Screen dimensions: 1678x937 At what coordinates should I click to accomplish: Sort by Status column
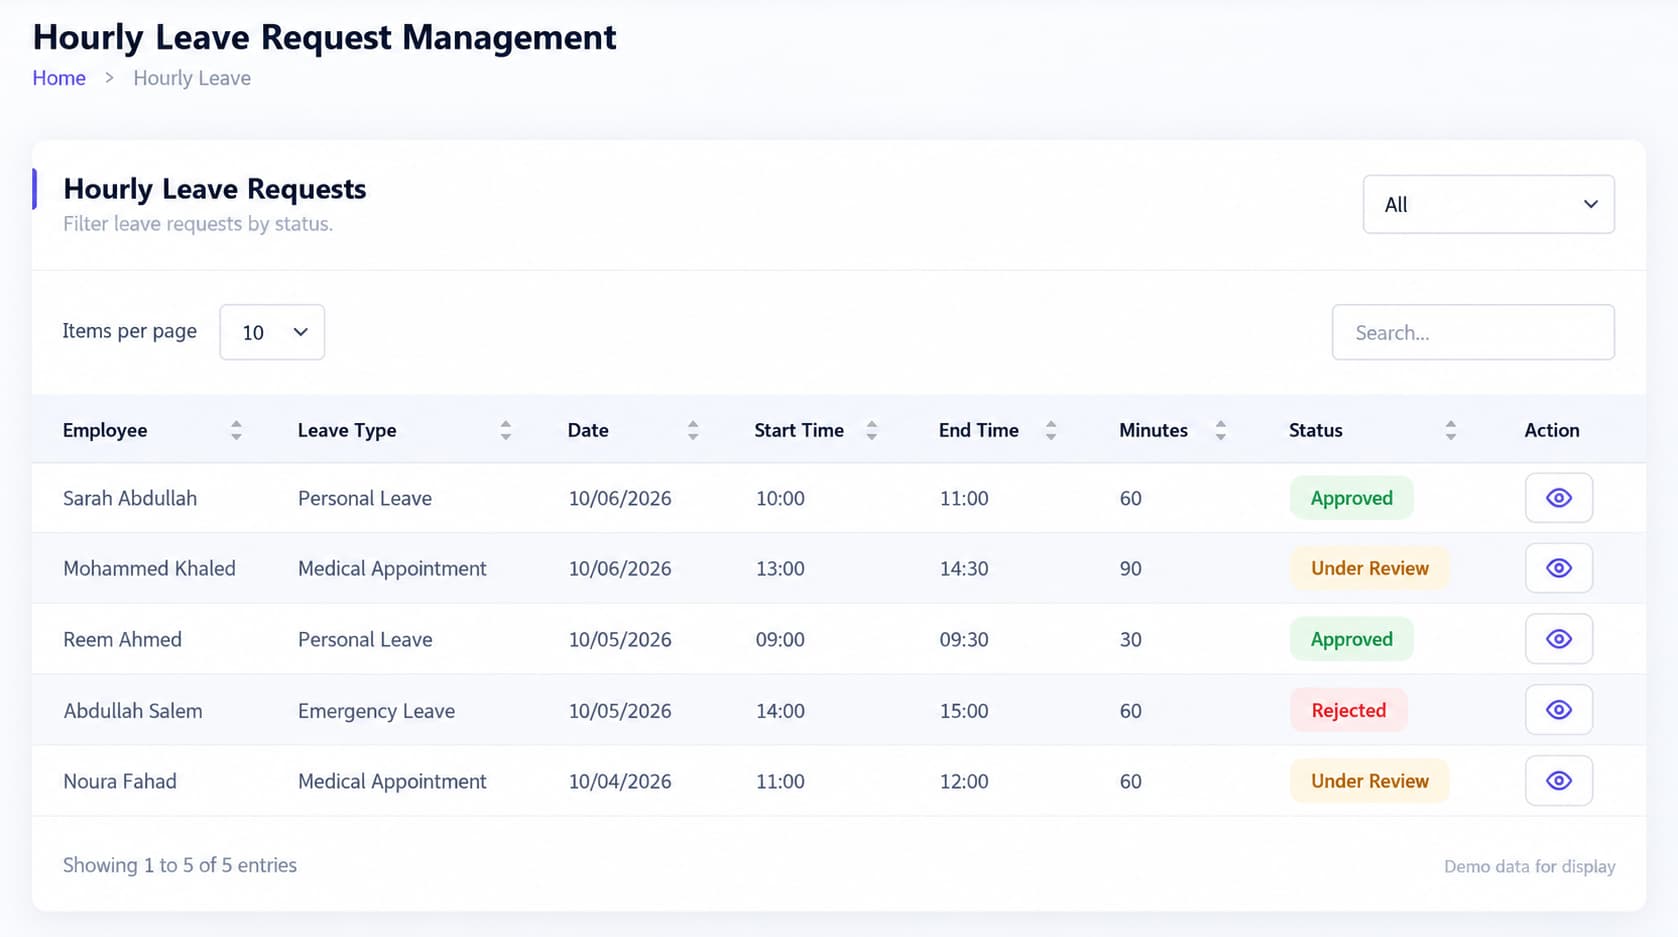(x=1451, y=430)
